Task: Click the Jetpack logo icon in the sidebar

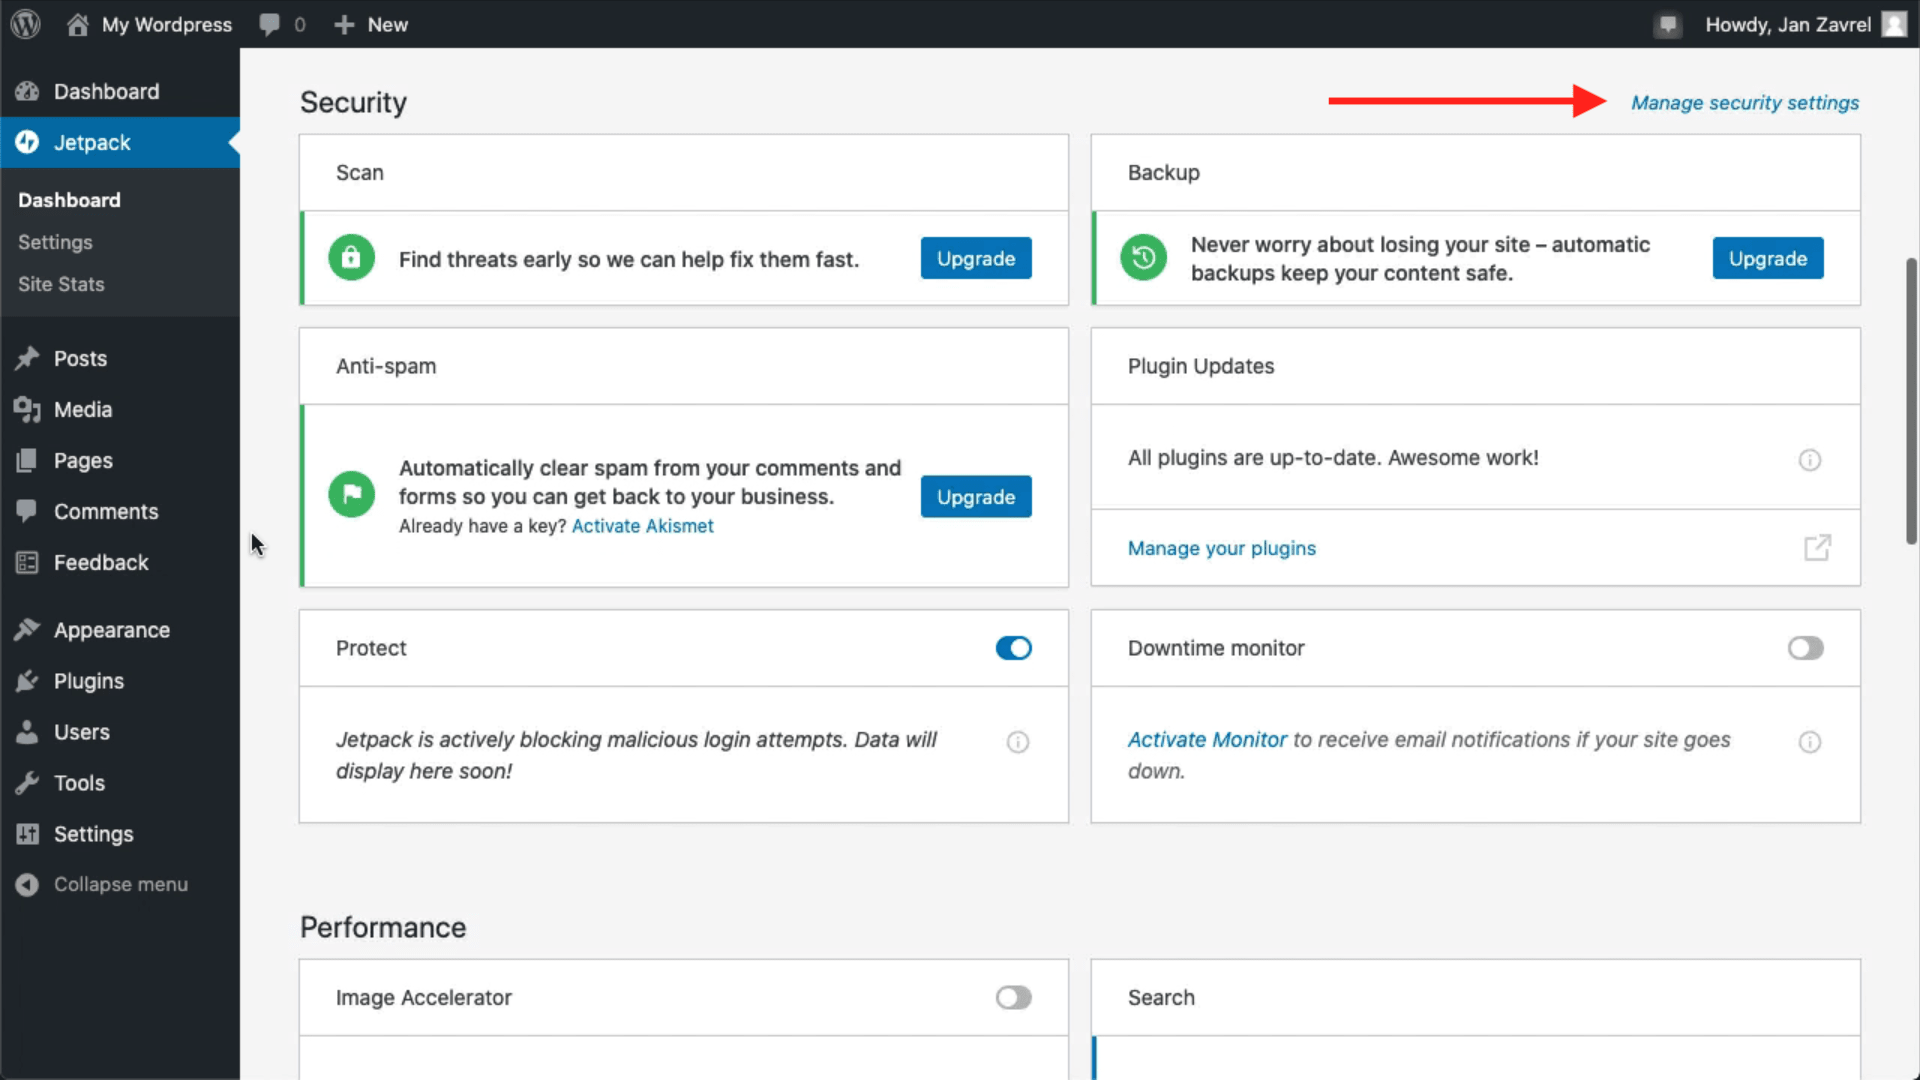Action: (27, 142)
